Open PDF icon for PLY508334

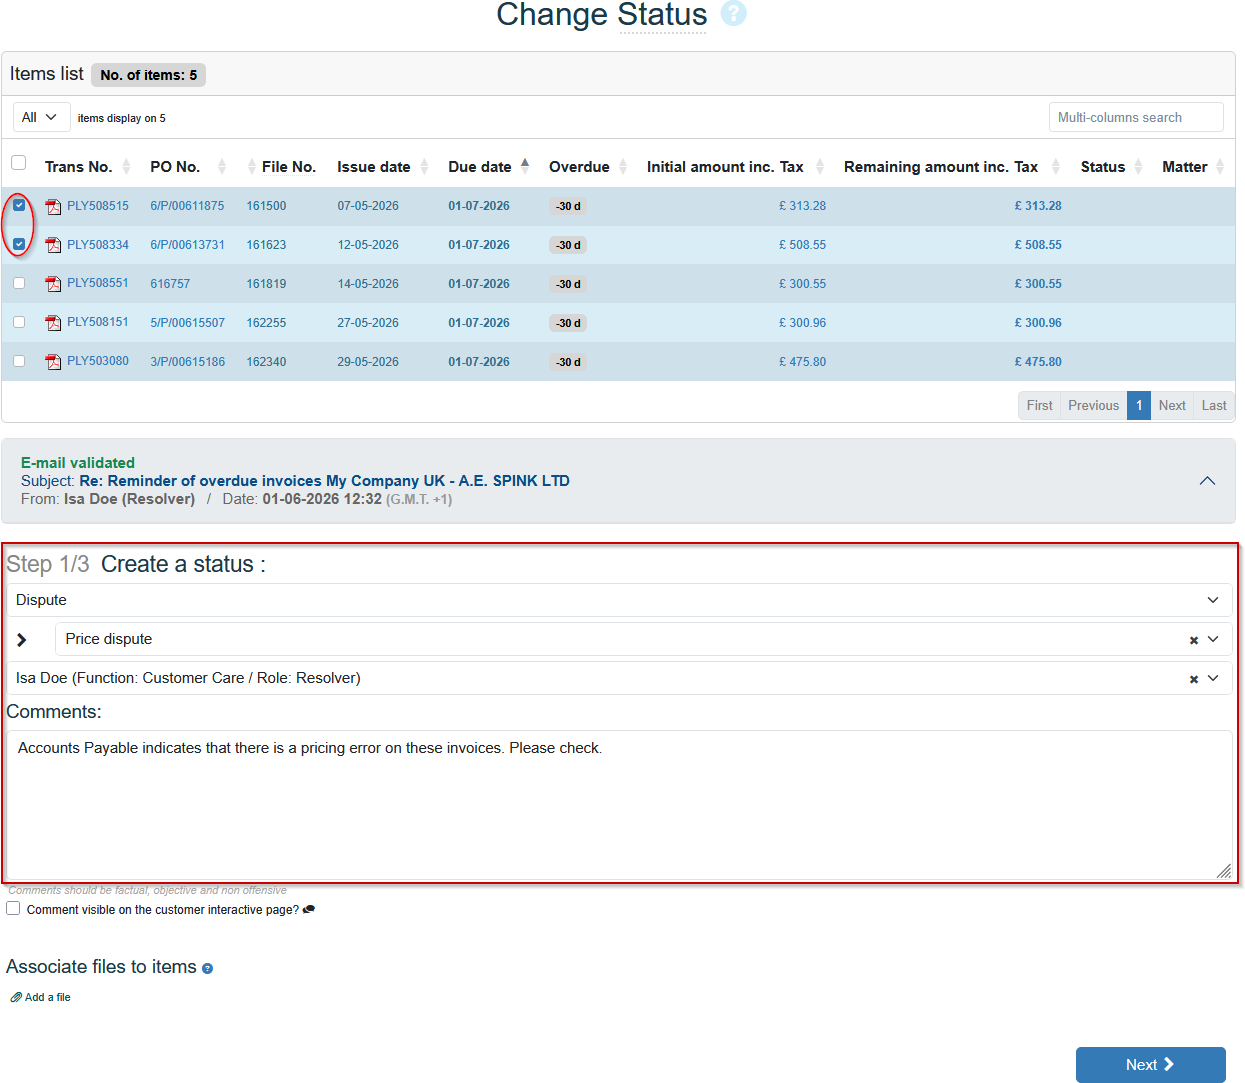click(53, 246)
